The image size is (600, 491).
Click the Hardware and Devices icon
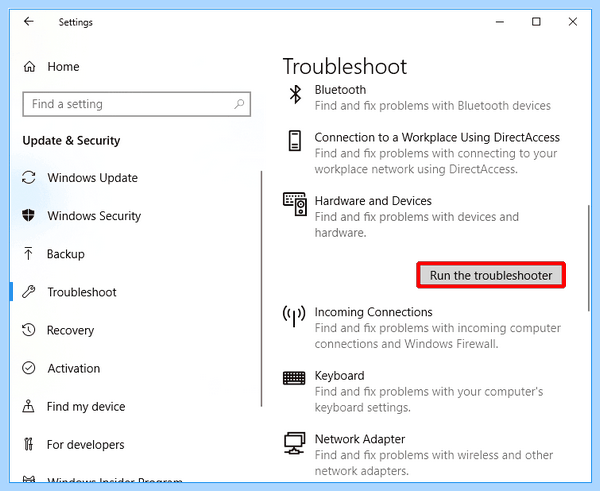(x=295, y=204)
